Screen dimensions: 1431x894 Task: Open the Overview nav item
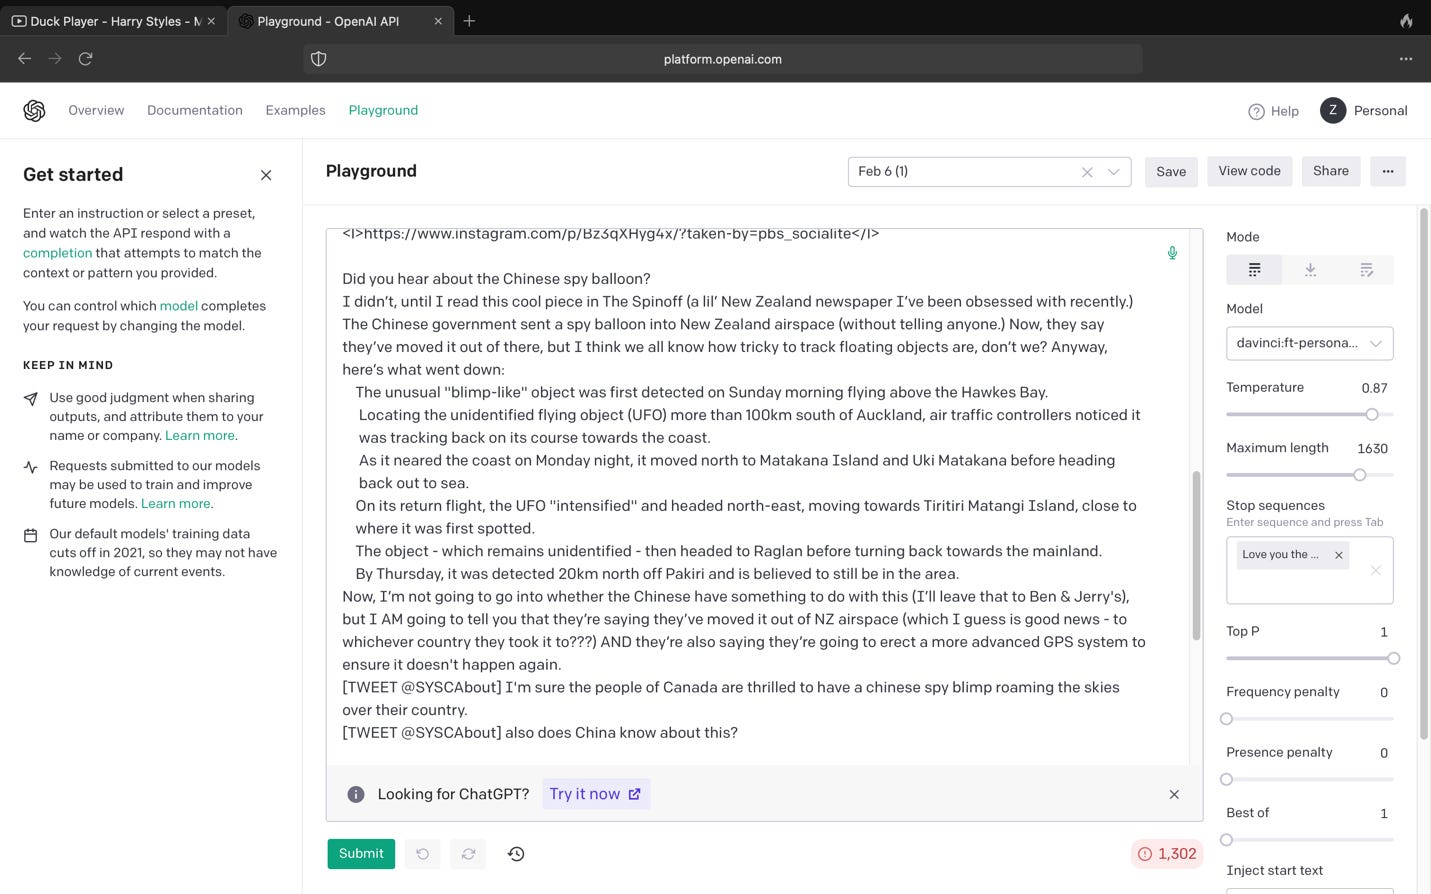[x=96, y=111]
